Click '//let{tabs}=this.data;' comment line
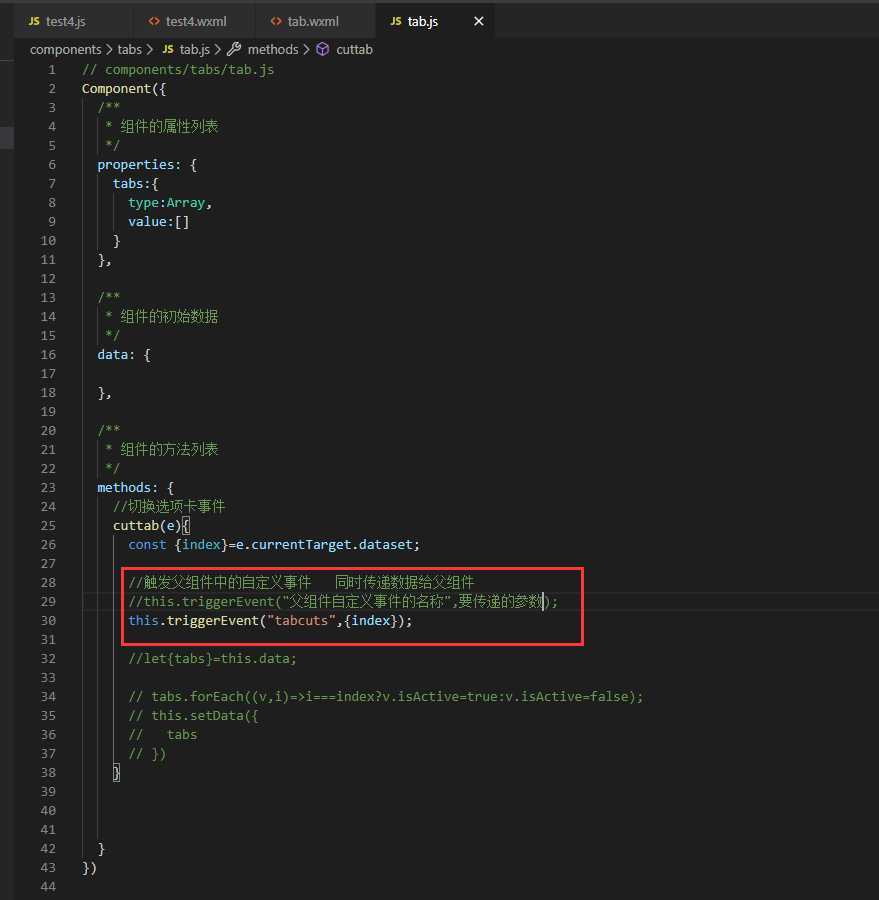This screenshot has width=879, height=900. (x=212, y=658)
